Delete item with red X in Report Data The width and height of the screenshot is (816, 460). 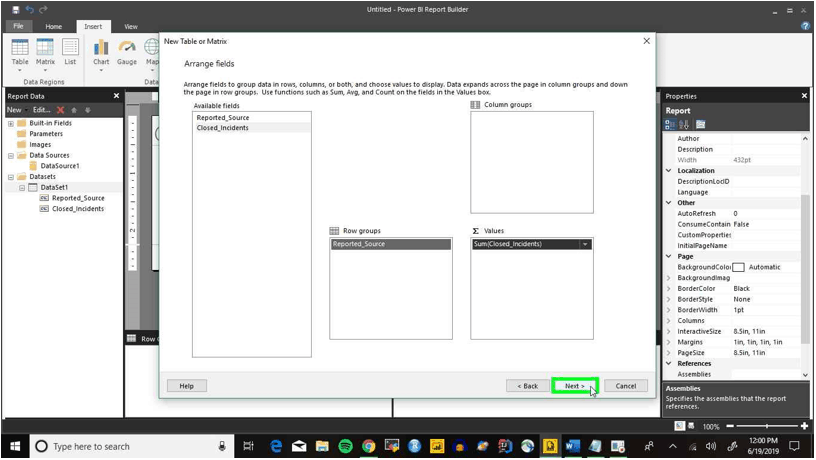tap(61, 110)
